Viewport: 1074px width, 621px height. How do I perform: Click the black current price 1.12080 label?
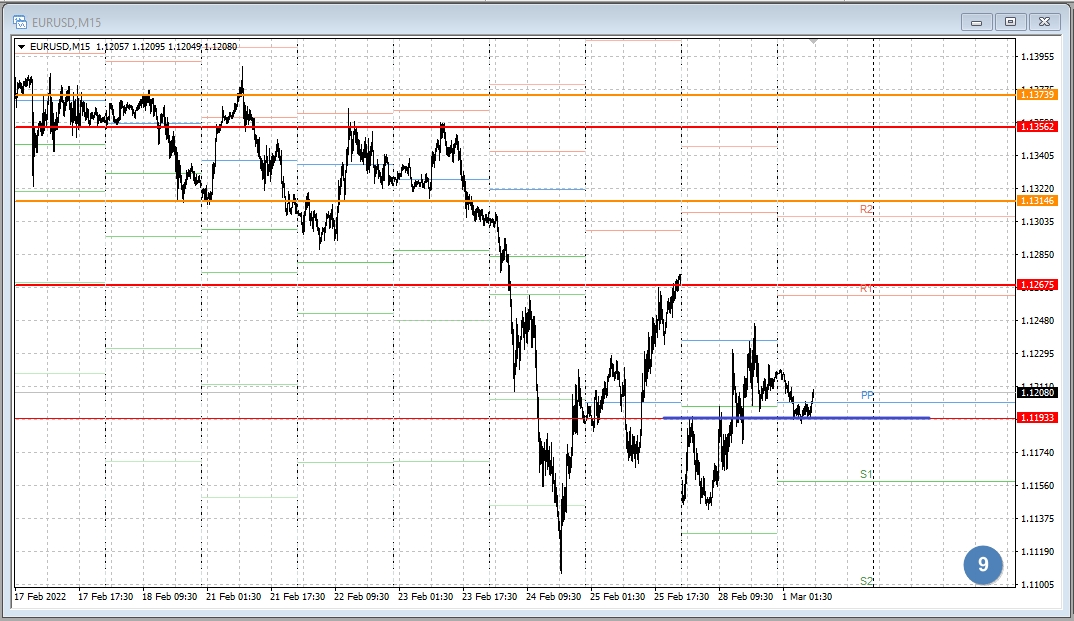[1036, 393]
